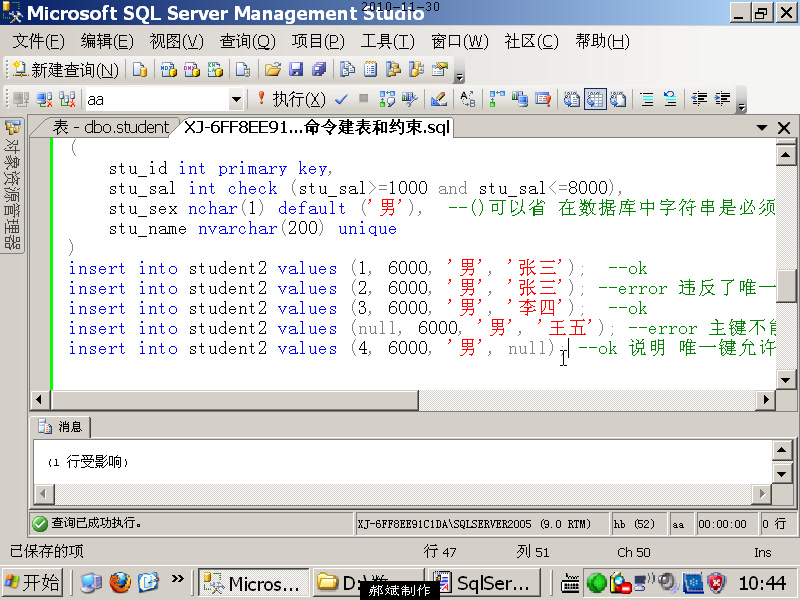Switch output to Results to Grid
The image size is (800, 600).
(595, 99)
